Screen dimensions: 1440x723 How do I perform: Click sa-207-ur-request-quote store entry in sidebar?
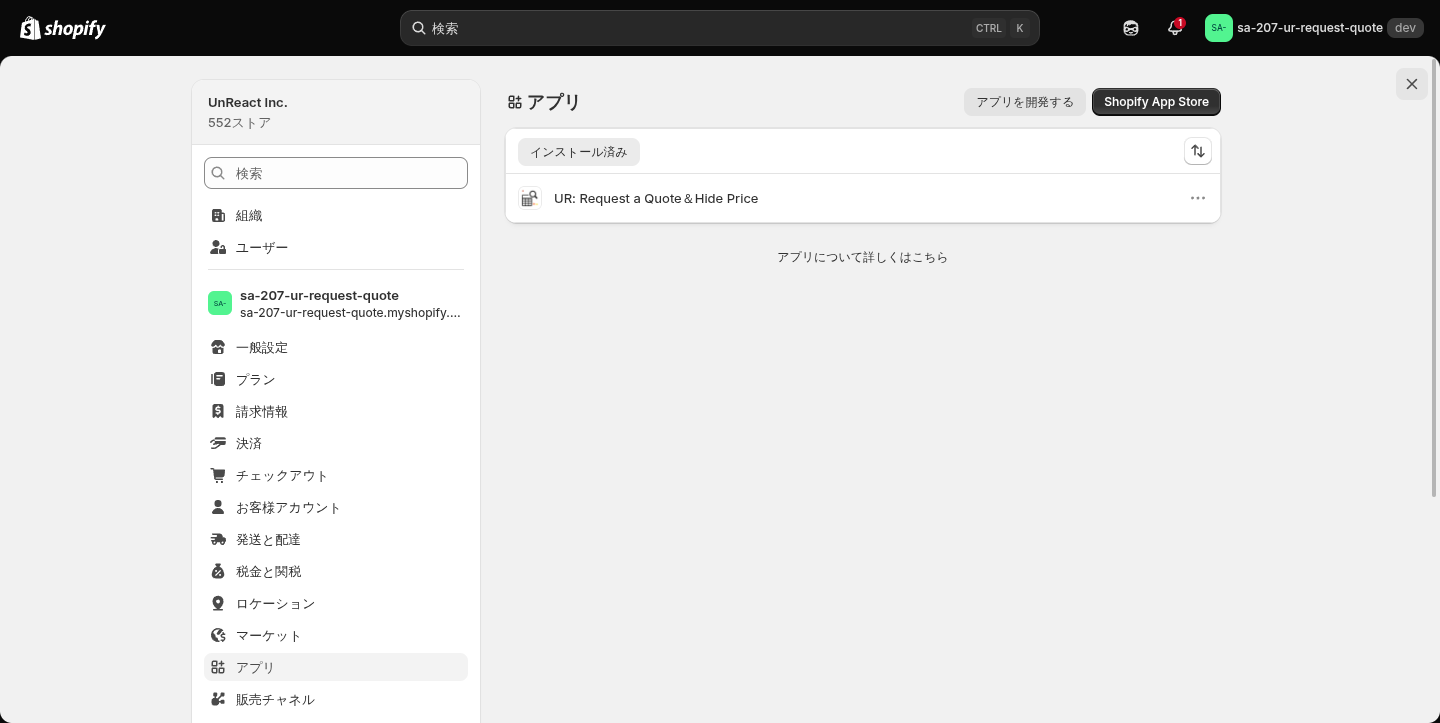tap(336, 303)
